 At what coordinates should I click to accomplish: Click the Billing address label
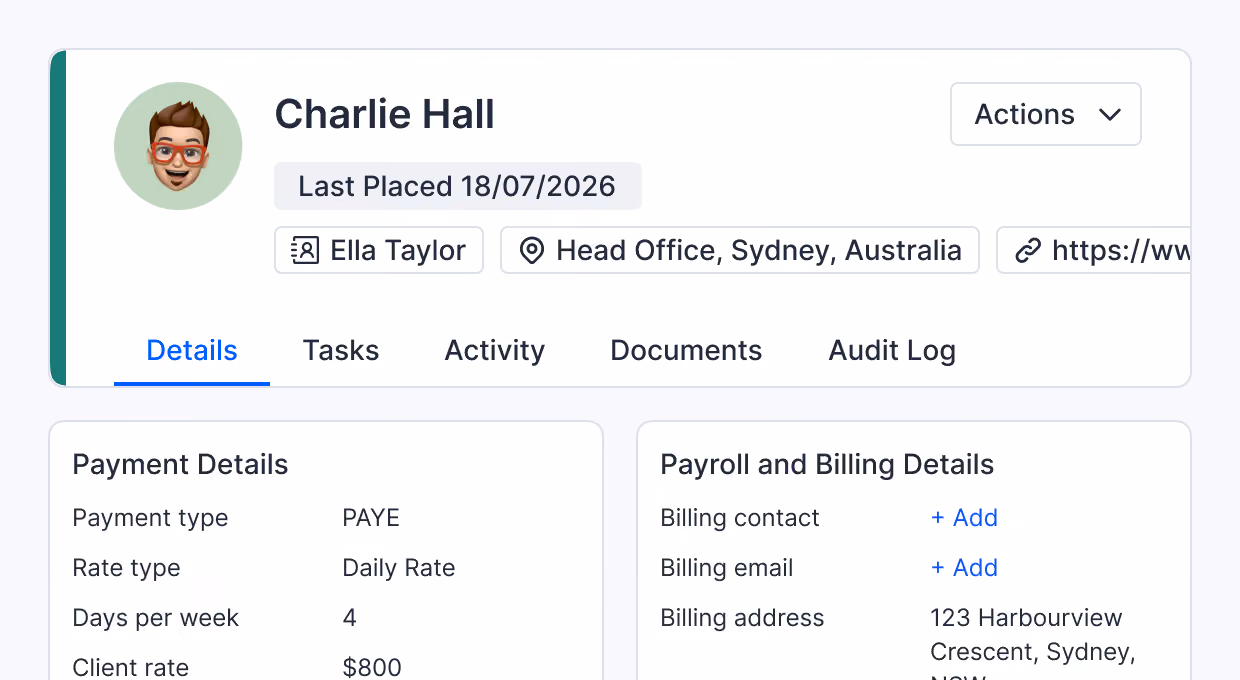(x=742, y=618)
